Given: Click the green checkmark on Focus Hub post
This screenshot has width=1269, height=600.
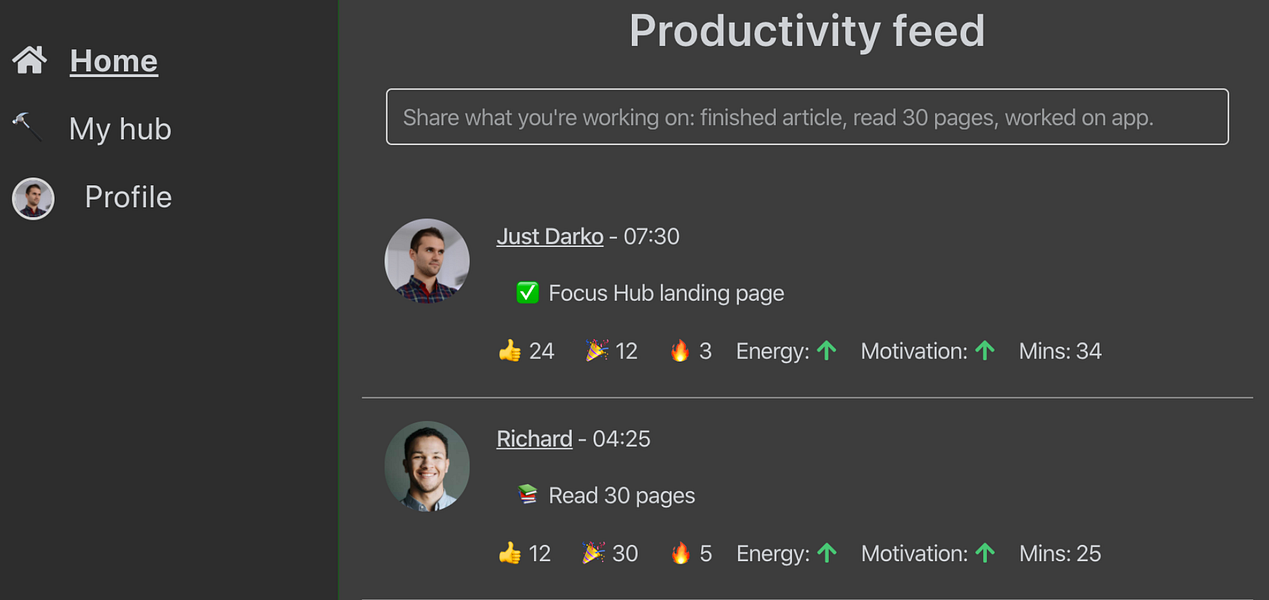Looking at the screenshot, I should coord(527,292).
